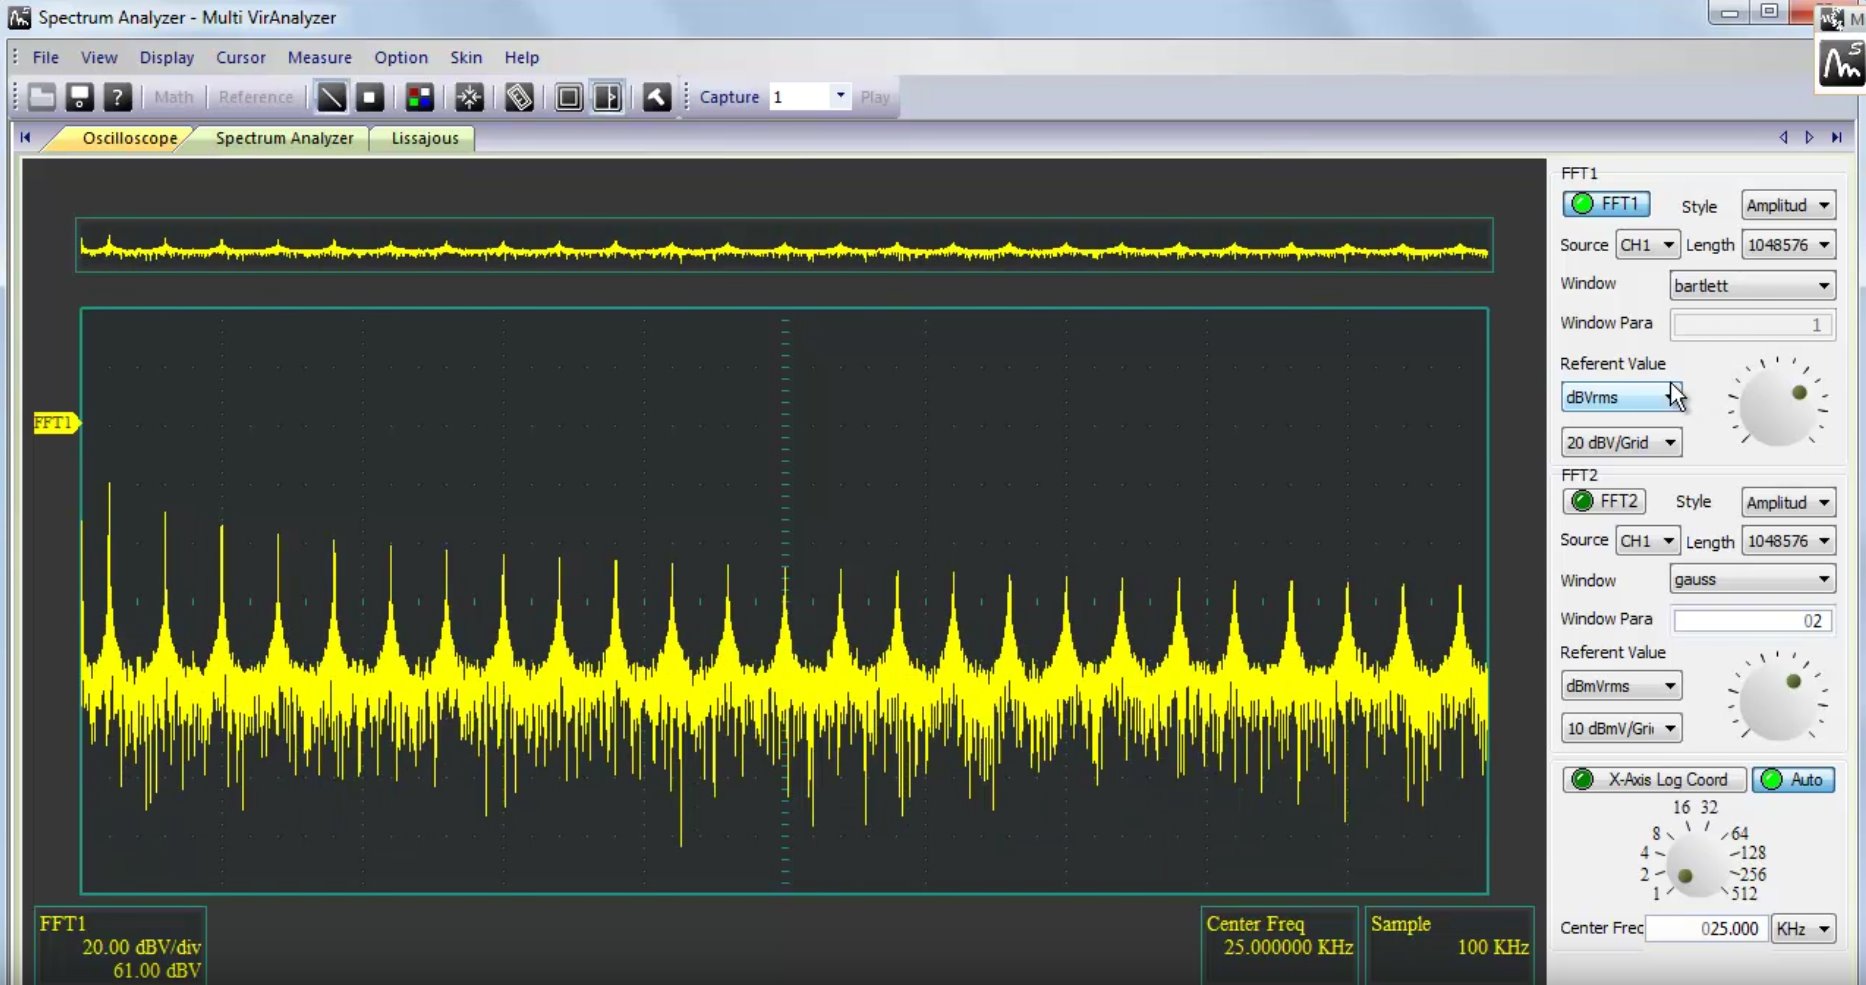The height and width of the screenshot is (985, 1866).
Task: Switch to the Lissajous tab
Action: point(424,138)
